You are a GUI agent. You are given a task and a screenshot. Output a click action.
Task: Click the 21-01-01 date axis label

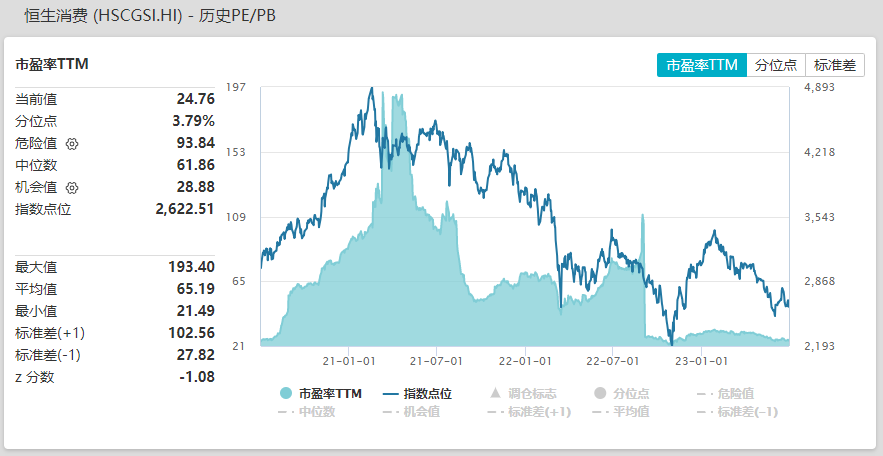click(349, 361)
